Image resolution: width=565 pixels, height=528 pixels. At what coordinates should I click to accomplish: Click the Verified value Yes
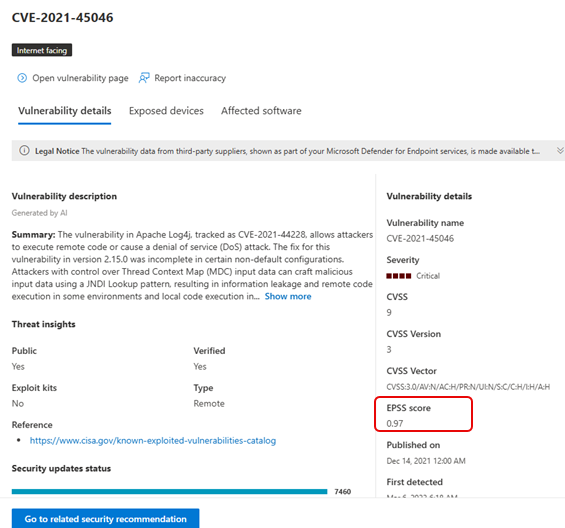pyautogui.click(x=200, y=367)
